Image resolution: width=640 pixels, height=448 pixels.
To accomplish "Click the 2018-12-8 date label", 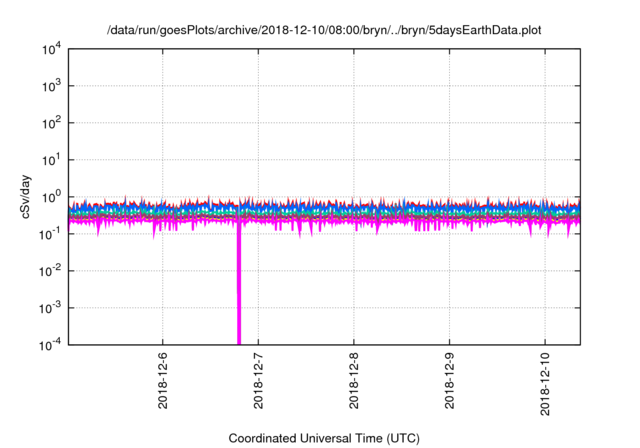I will coord(353,381).
